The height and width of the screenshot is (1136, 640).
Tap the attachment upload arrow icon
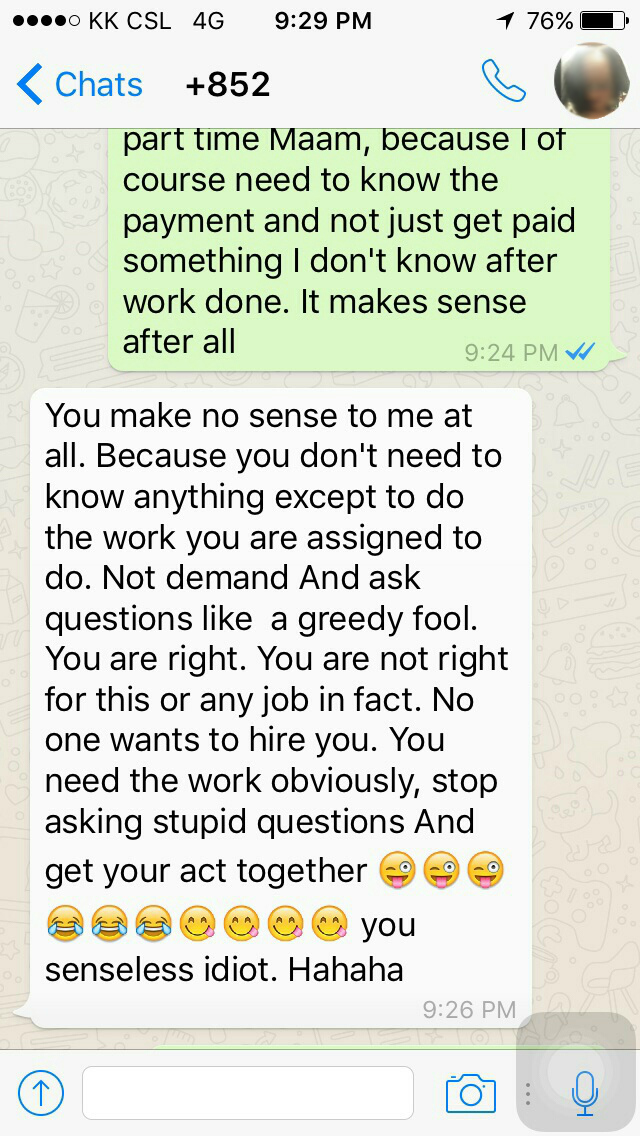(x=41, y=1093)
